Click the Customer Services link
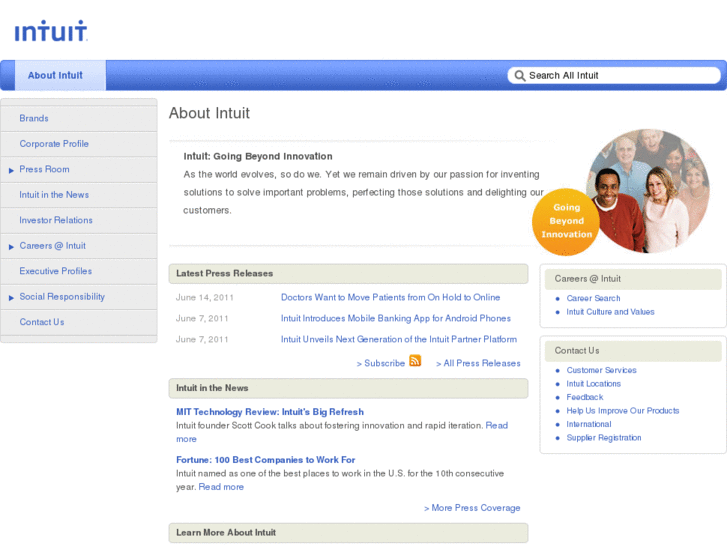This screenshot has height=545, width=727. (601, 370)
